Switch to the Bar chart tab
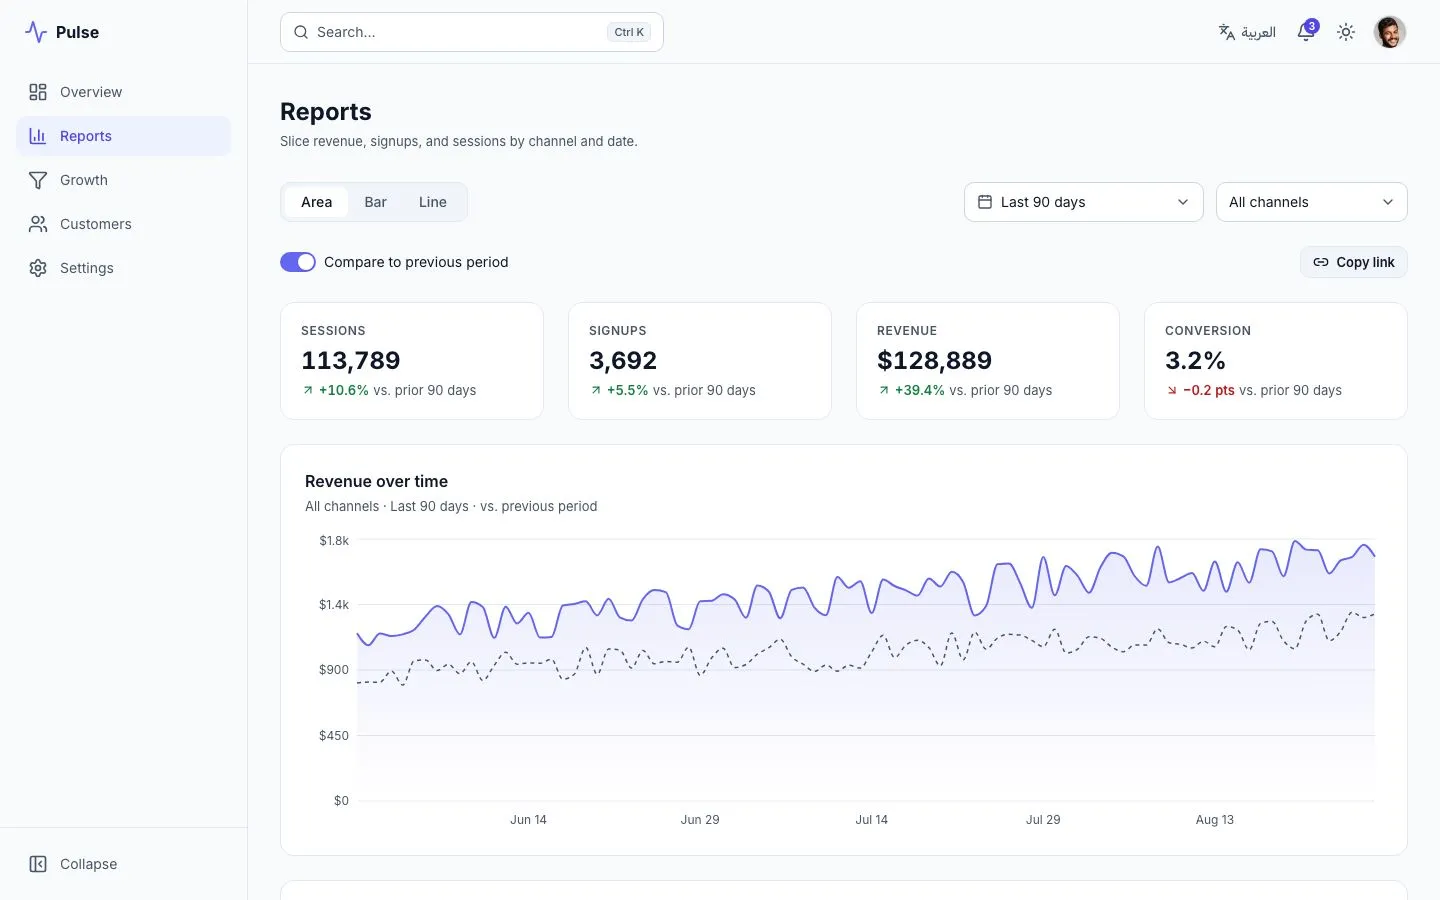This screenshot has width=1440, height=900. (376, 202)
